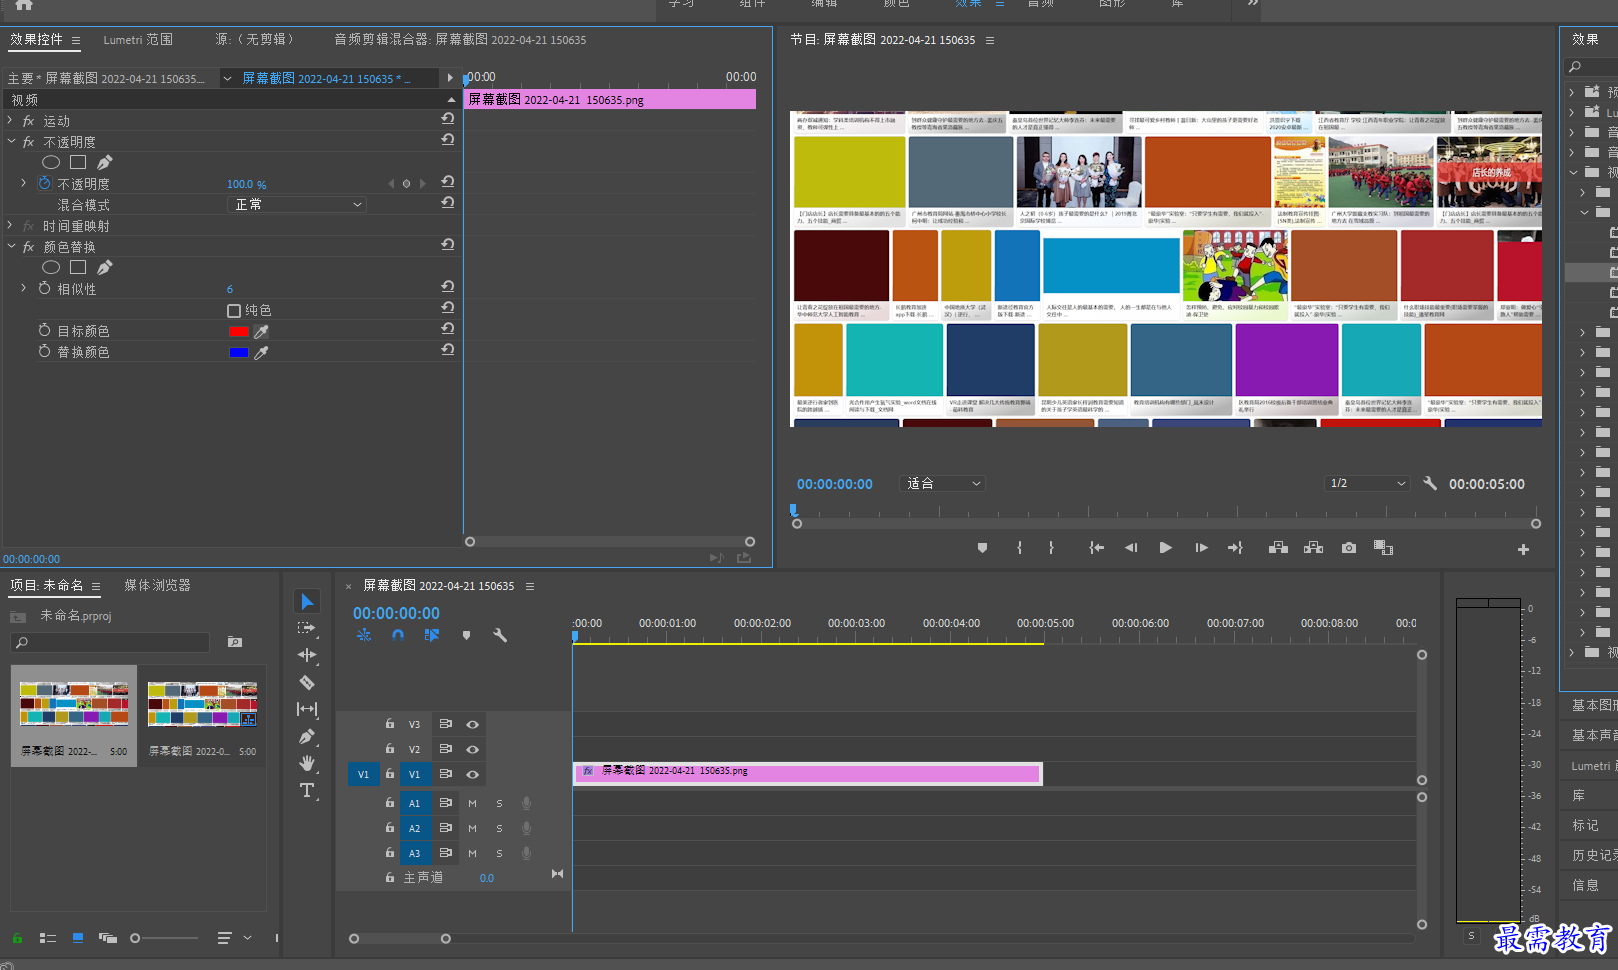Viewport: 1618px width, 970px height.
Task: Open the master clip dropdown arrow
Action: 227,78
